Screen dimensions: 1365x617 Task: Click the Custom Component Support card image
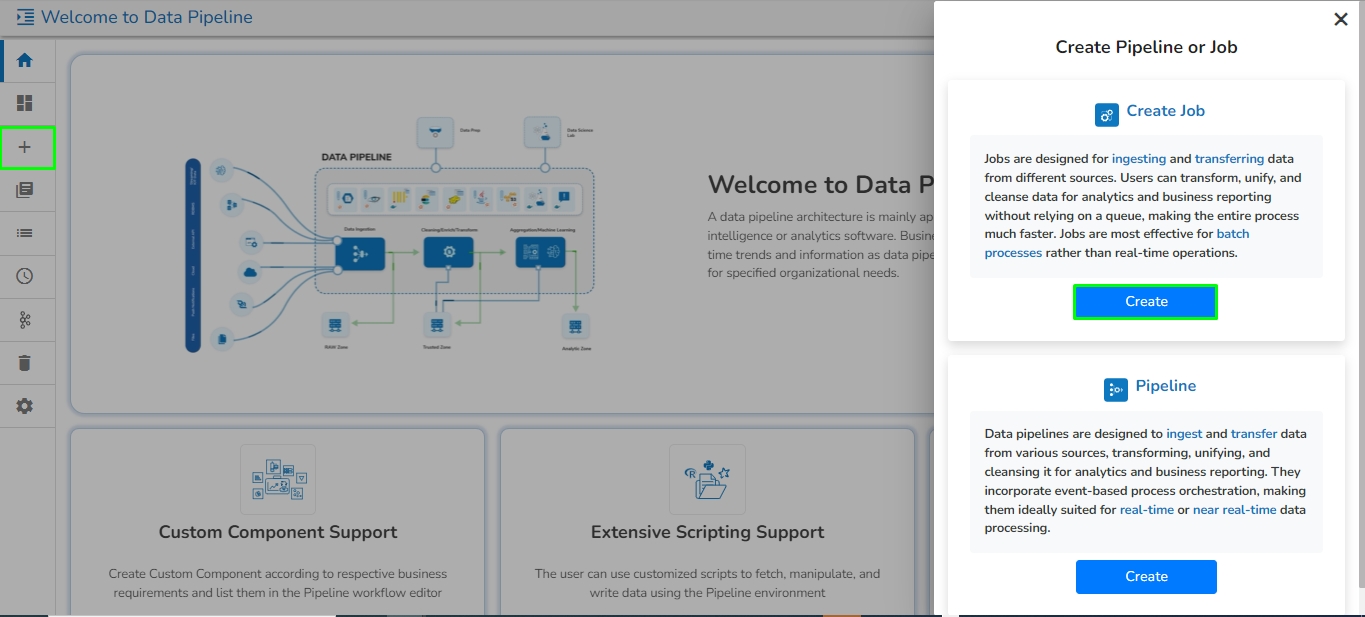click(x=278, y=480)
